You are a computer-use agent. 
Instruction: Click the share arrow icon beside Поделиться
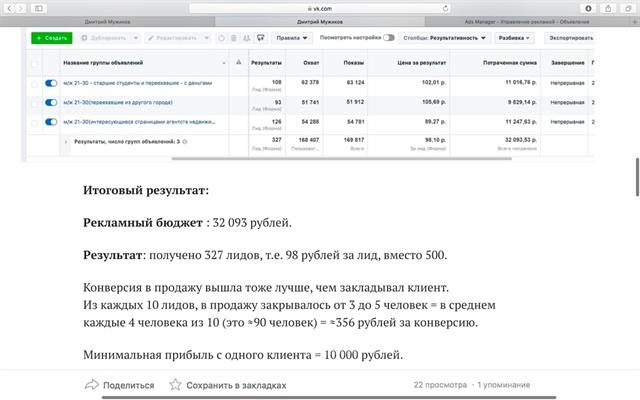[x=91, y=384]
